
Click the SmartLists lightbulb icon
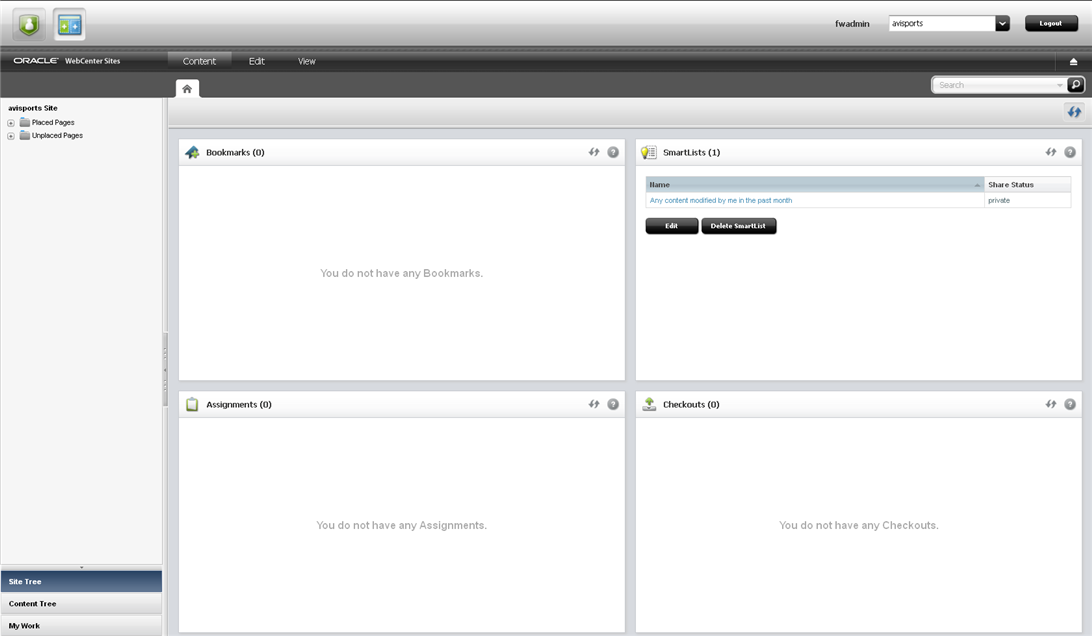(648, 152)
